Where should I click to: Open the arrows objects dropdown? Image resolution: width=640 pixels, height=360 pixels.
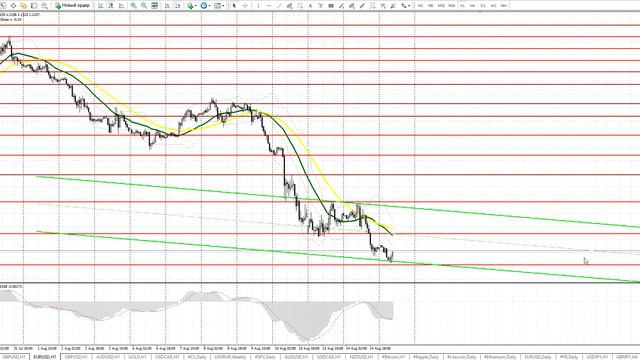click(406, 6)
